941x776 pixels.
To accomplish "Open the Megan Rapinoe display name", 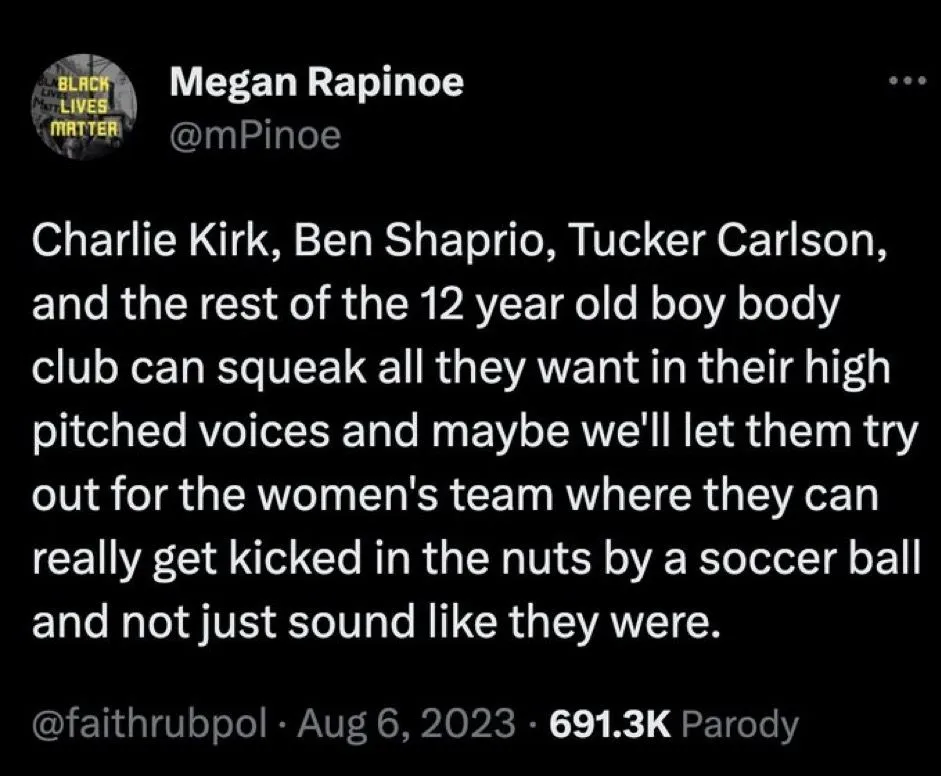I will click(317, 84).
